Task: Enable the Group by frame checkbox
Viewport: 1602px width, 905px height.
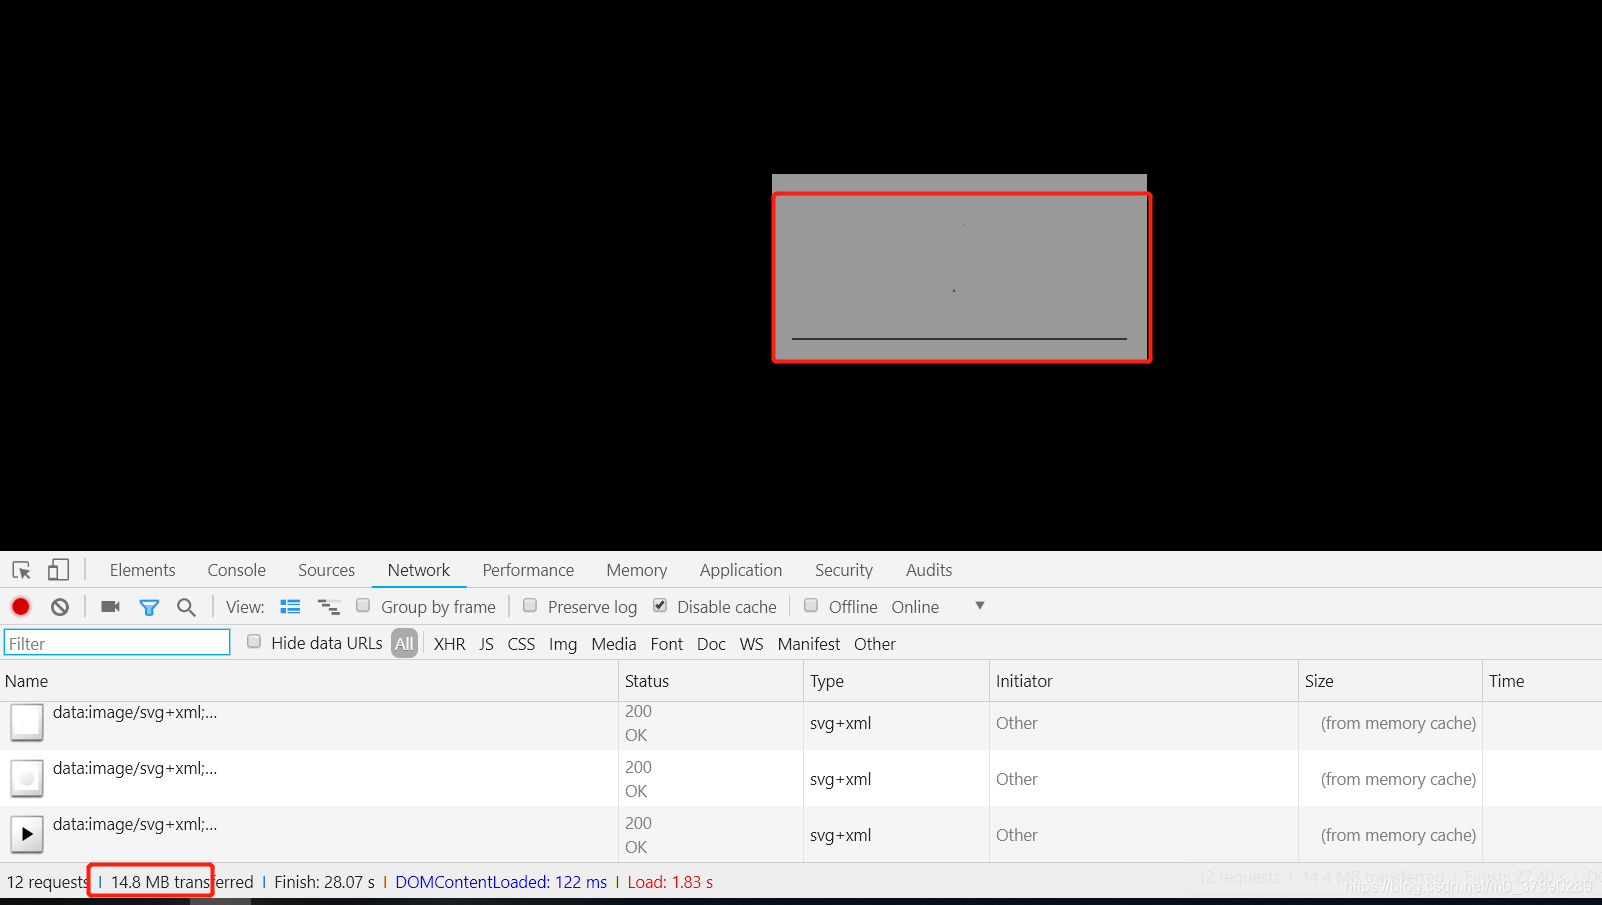Action: pos(363,605)
